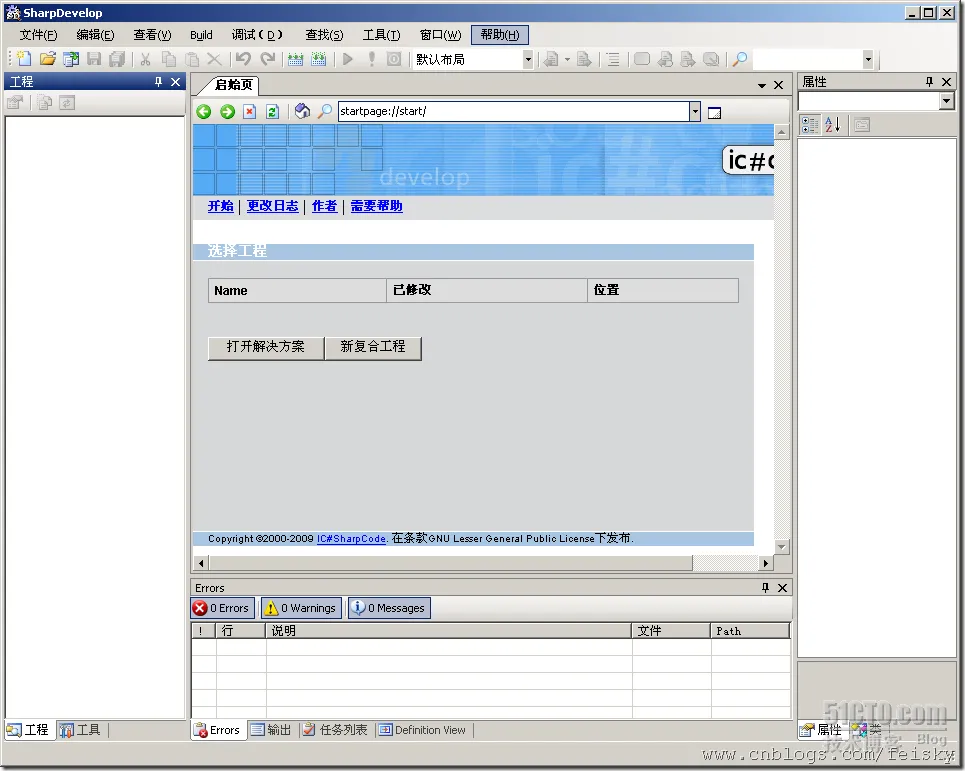The image size is (965, 771).
Task: Open the 默认布局 layout dropdown
Action: 529,59
